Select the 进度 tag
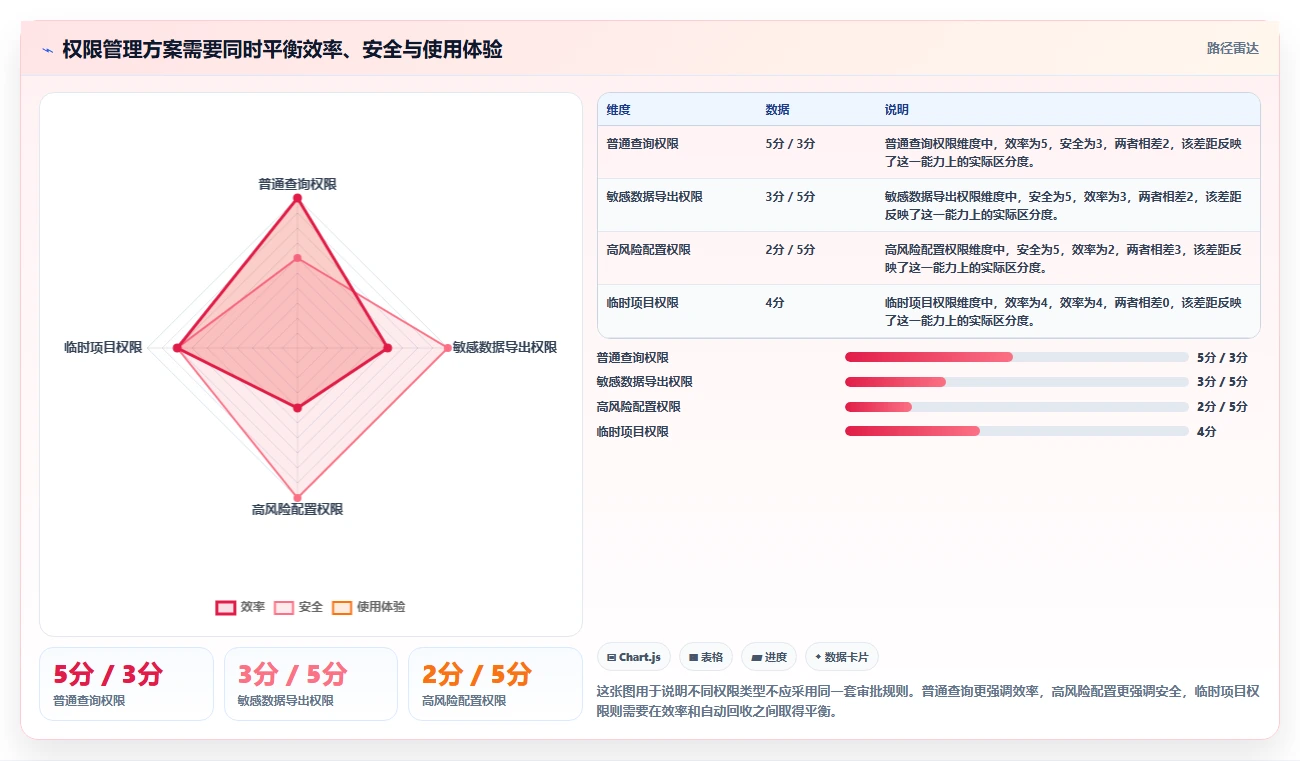 click(x=770, y=657)
